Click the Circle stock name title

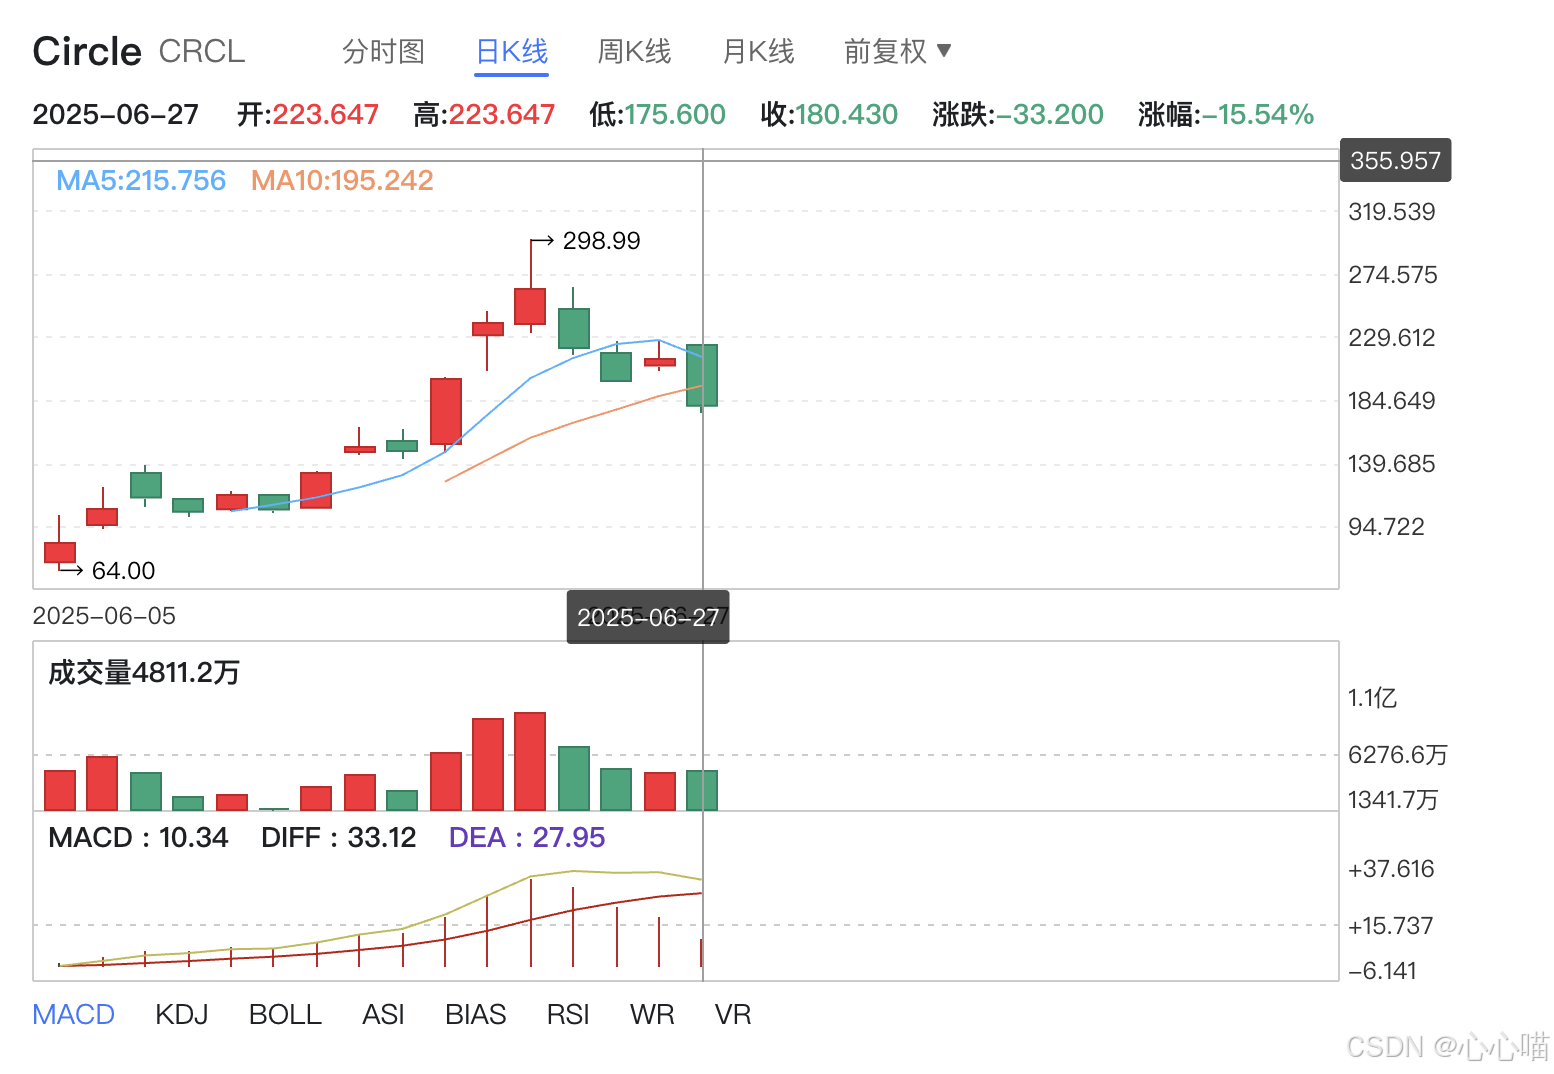[x=87, y=51]
